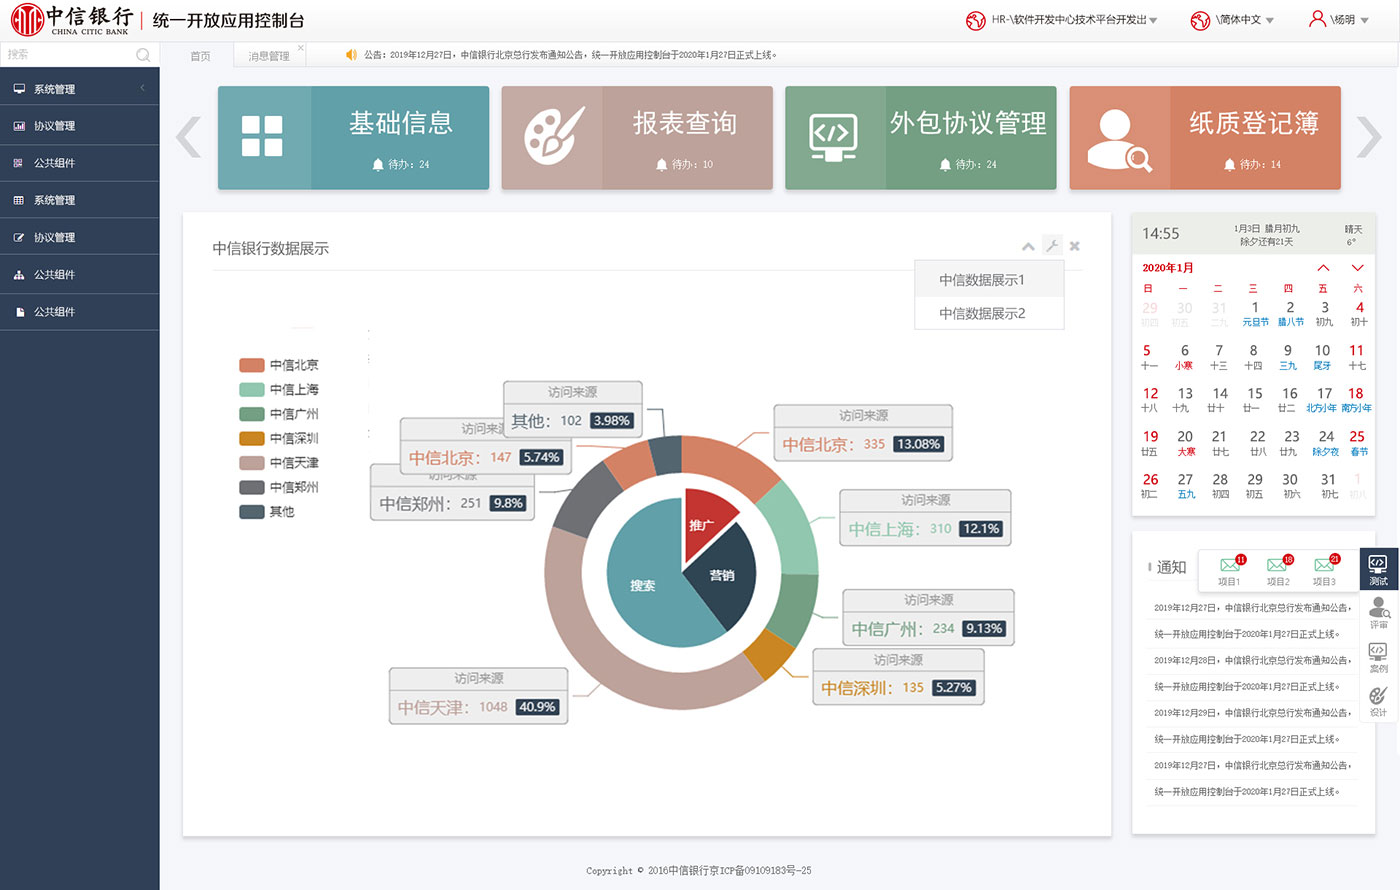Select January 25 春节 on the calendar
The height and width of the screenshot is (890, 1400).
coord(1357,442)
